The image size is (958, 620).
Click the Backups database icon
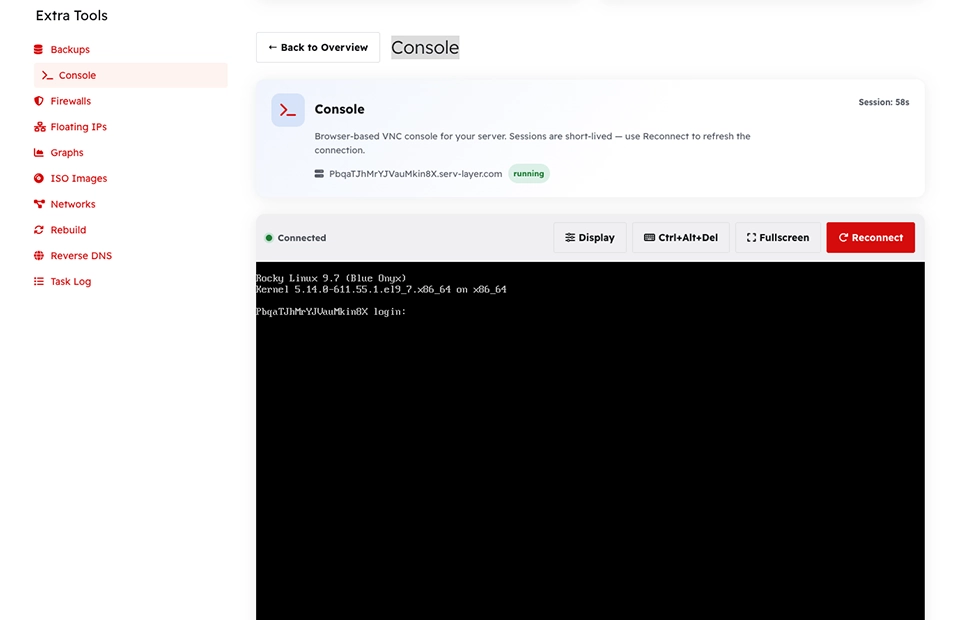[38, 49]
